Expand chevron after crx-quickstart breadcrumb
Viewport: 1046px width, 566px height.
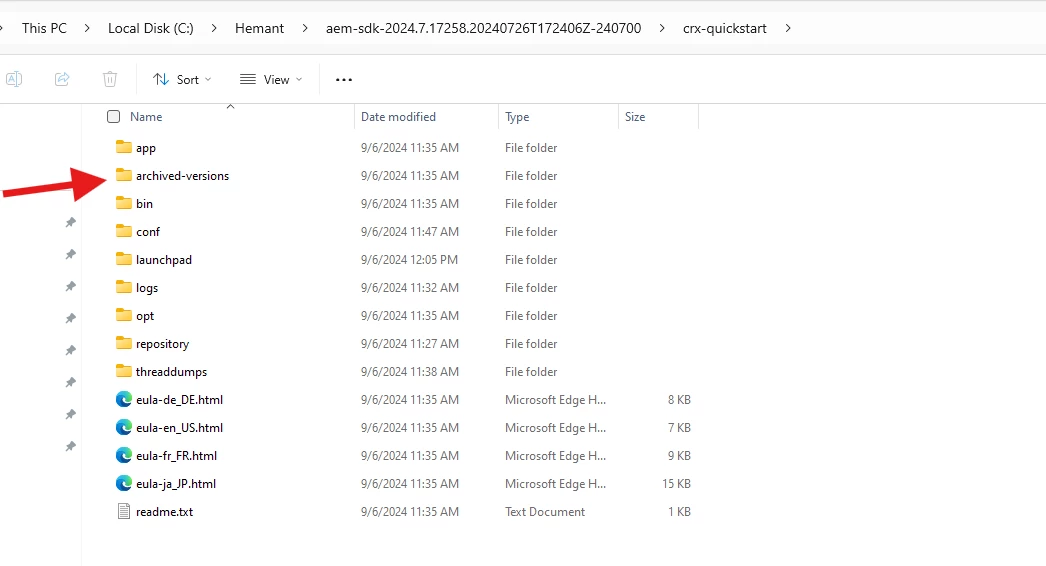coord(788,28)
